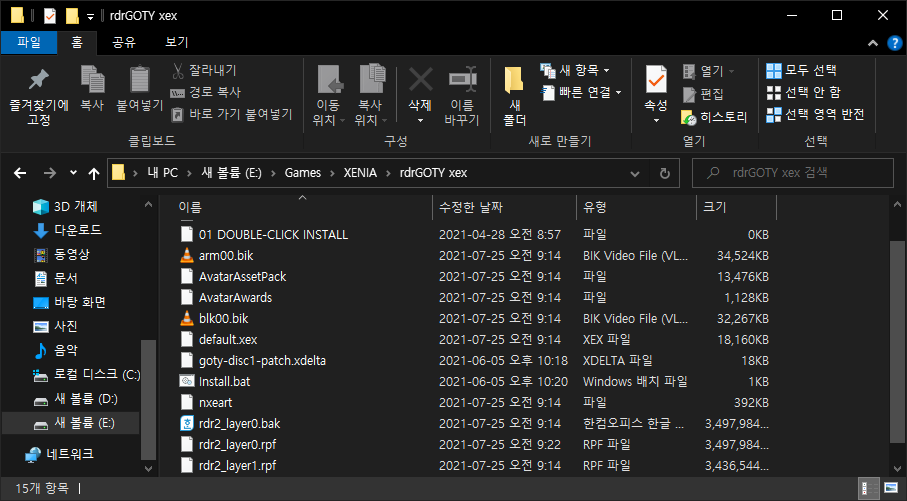Go up one folder level arrow
This screenshot has width=907, height=501.
[x=94, y=173]
